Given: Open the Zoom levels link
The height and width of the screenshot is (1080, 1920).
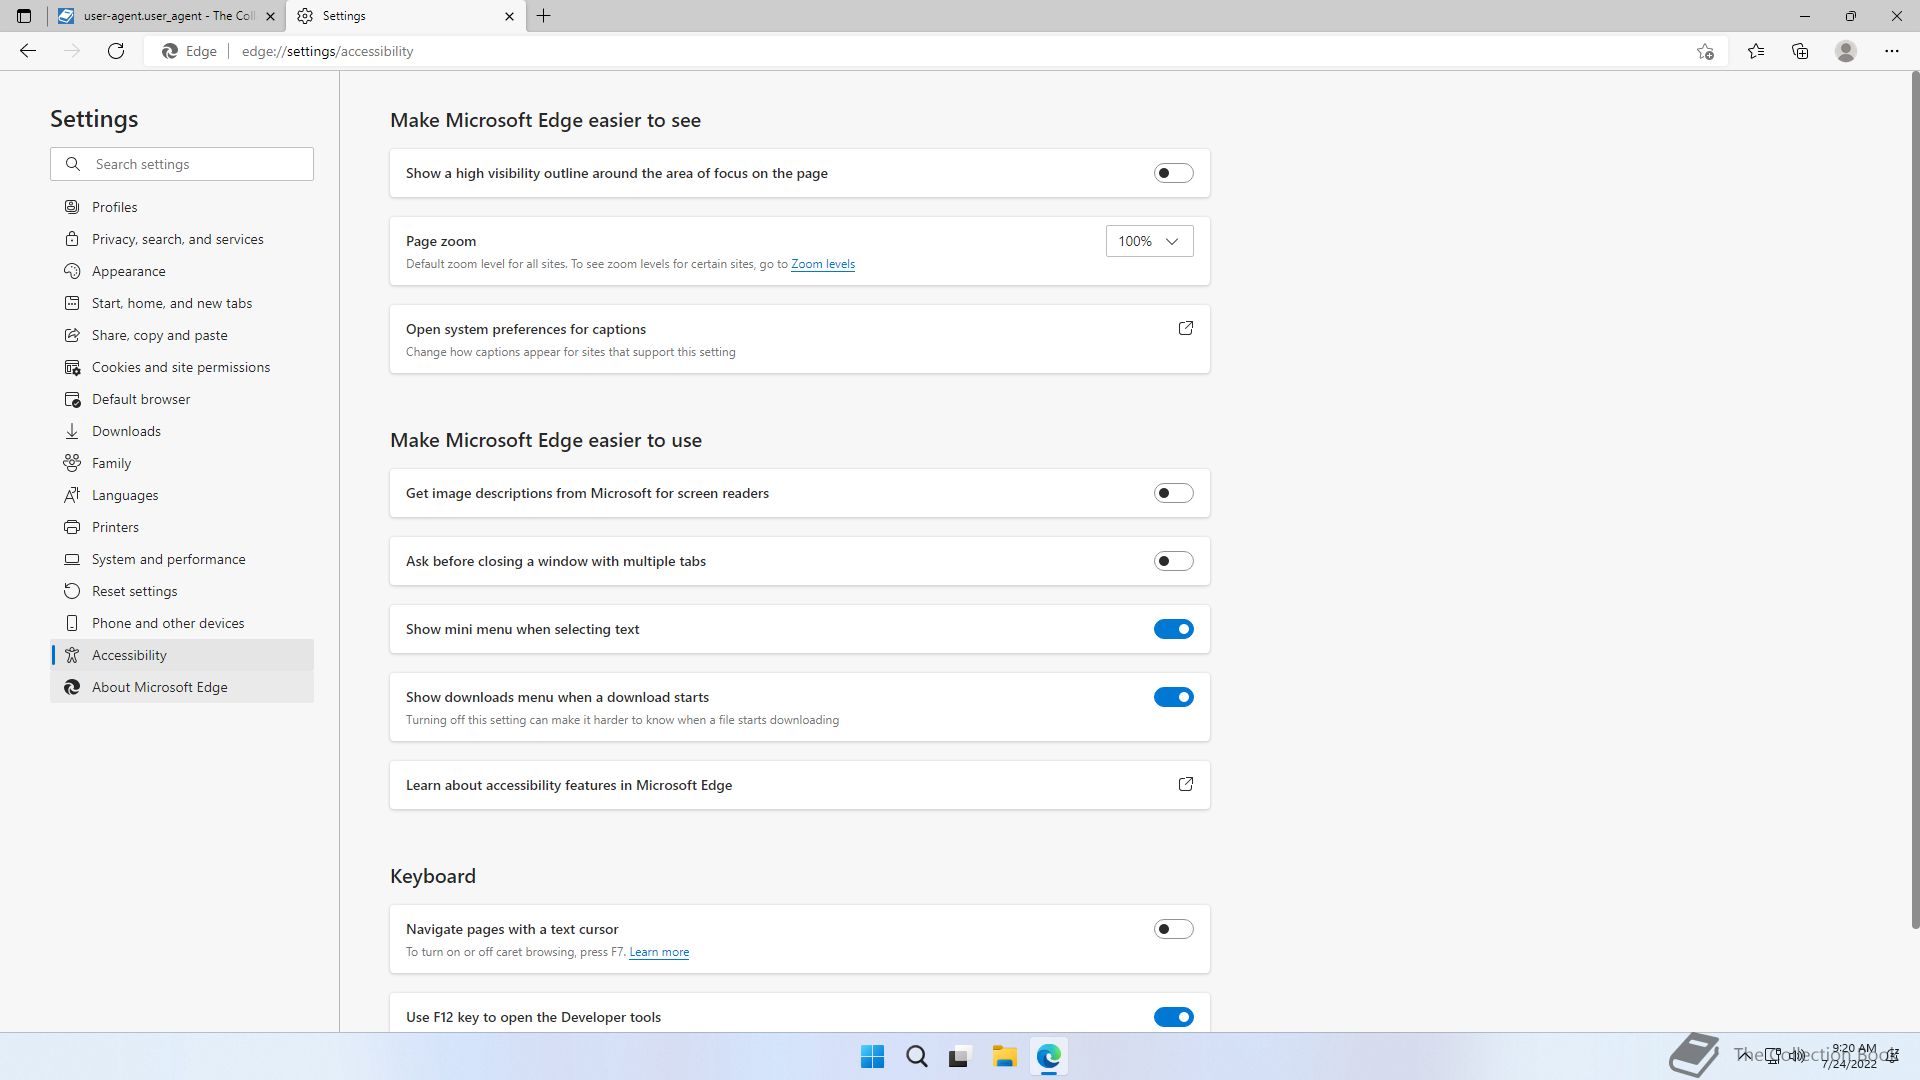Looking at the screenshot, I should pos(822,264).
